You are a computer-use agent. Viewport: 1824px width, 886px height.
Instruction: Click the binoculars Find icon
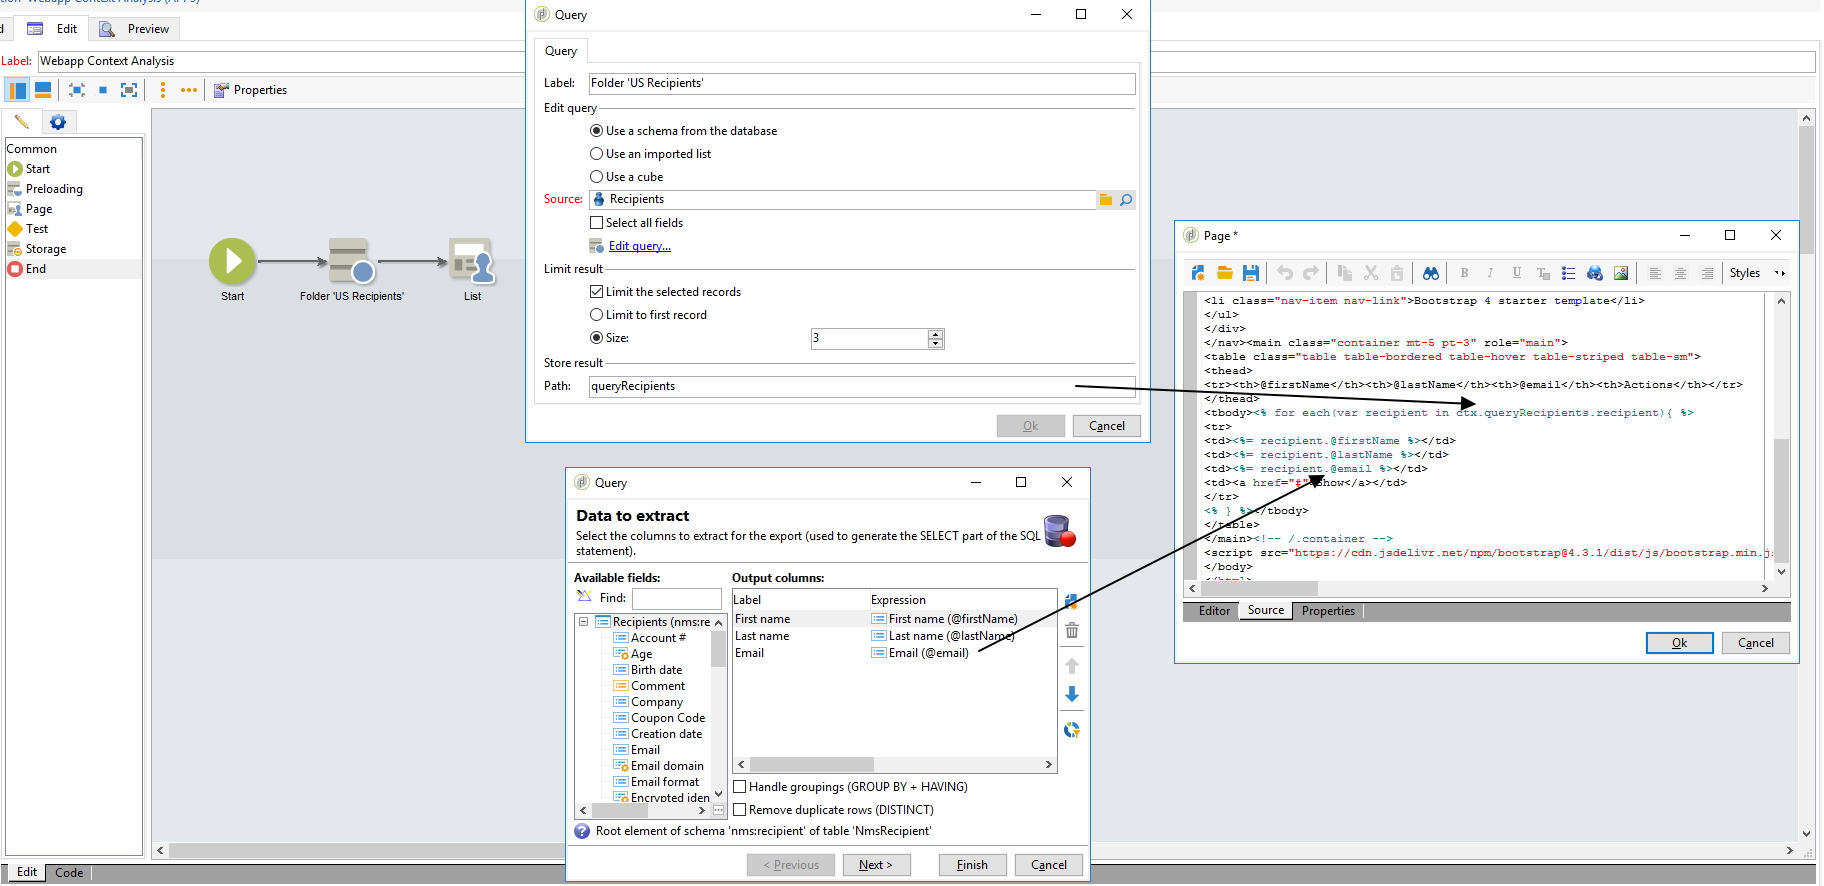pyautogui.click(x=1431, y=273)
